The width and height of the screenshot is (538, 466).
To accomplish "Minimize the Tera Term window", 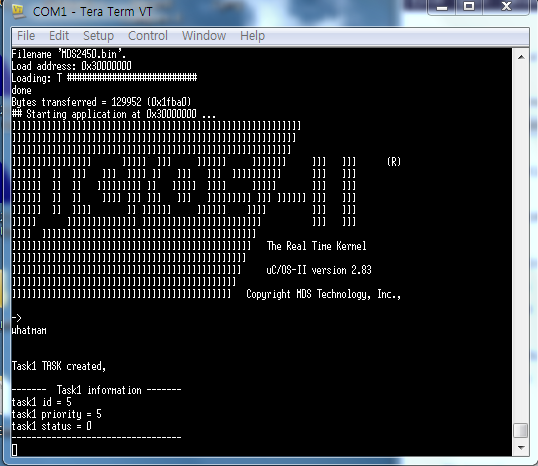I will [x=442, y=7].
